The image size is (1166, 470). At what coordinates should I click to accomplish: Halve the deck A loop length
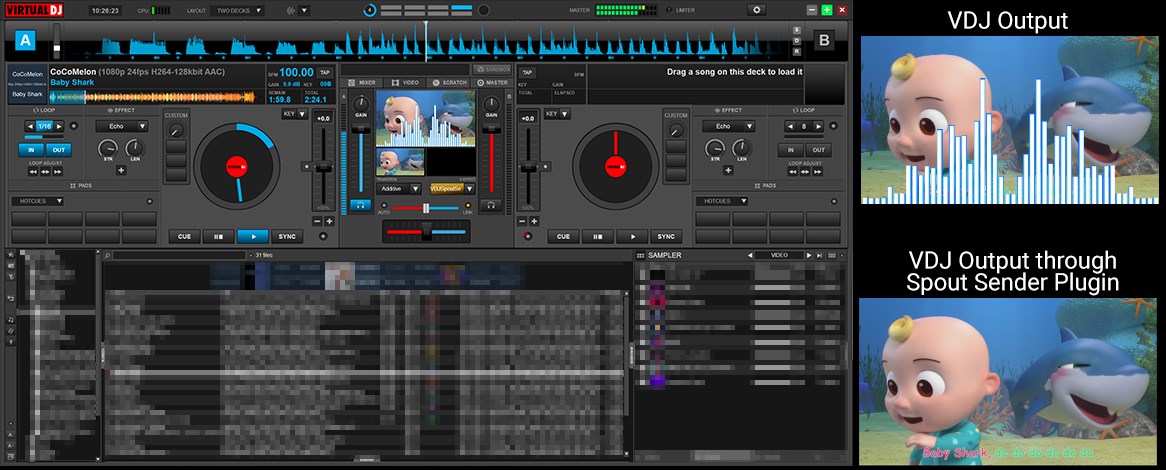pyautogui.click(x=30, y=126)
